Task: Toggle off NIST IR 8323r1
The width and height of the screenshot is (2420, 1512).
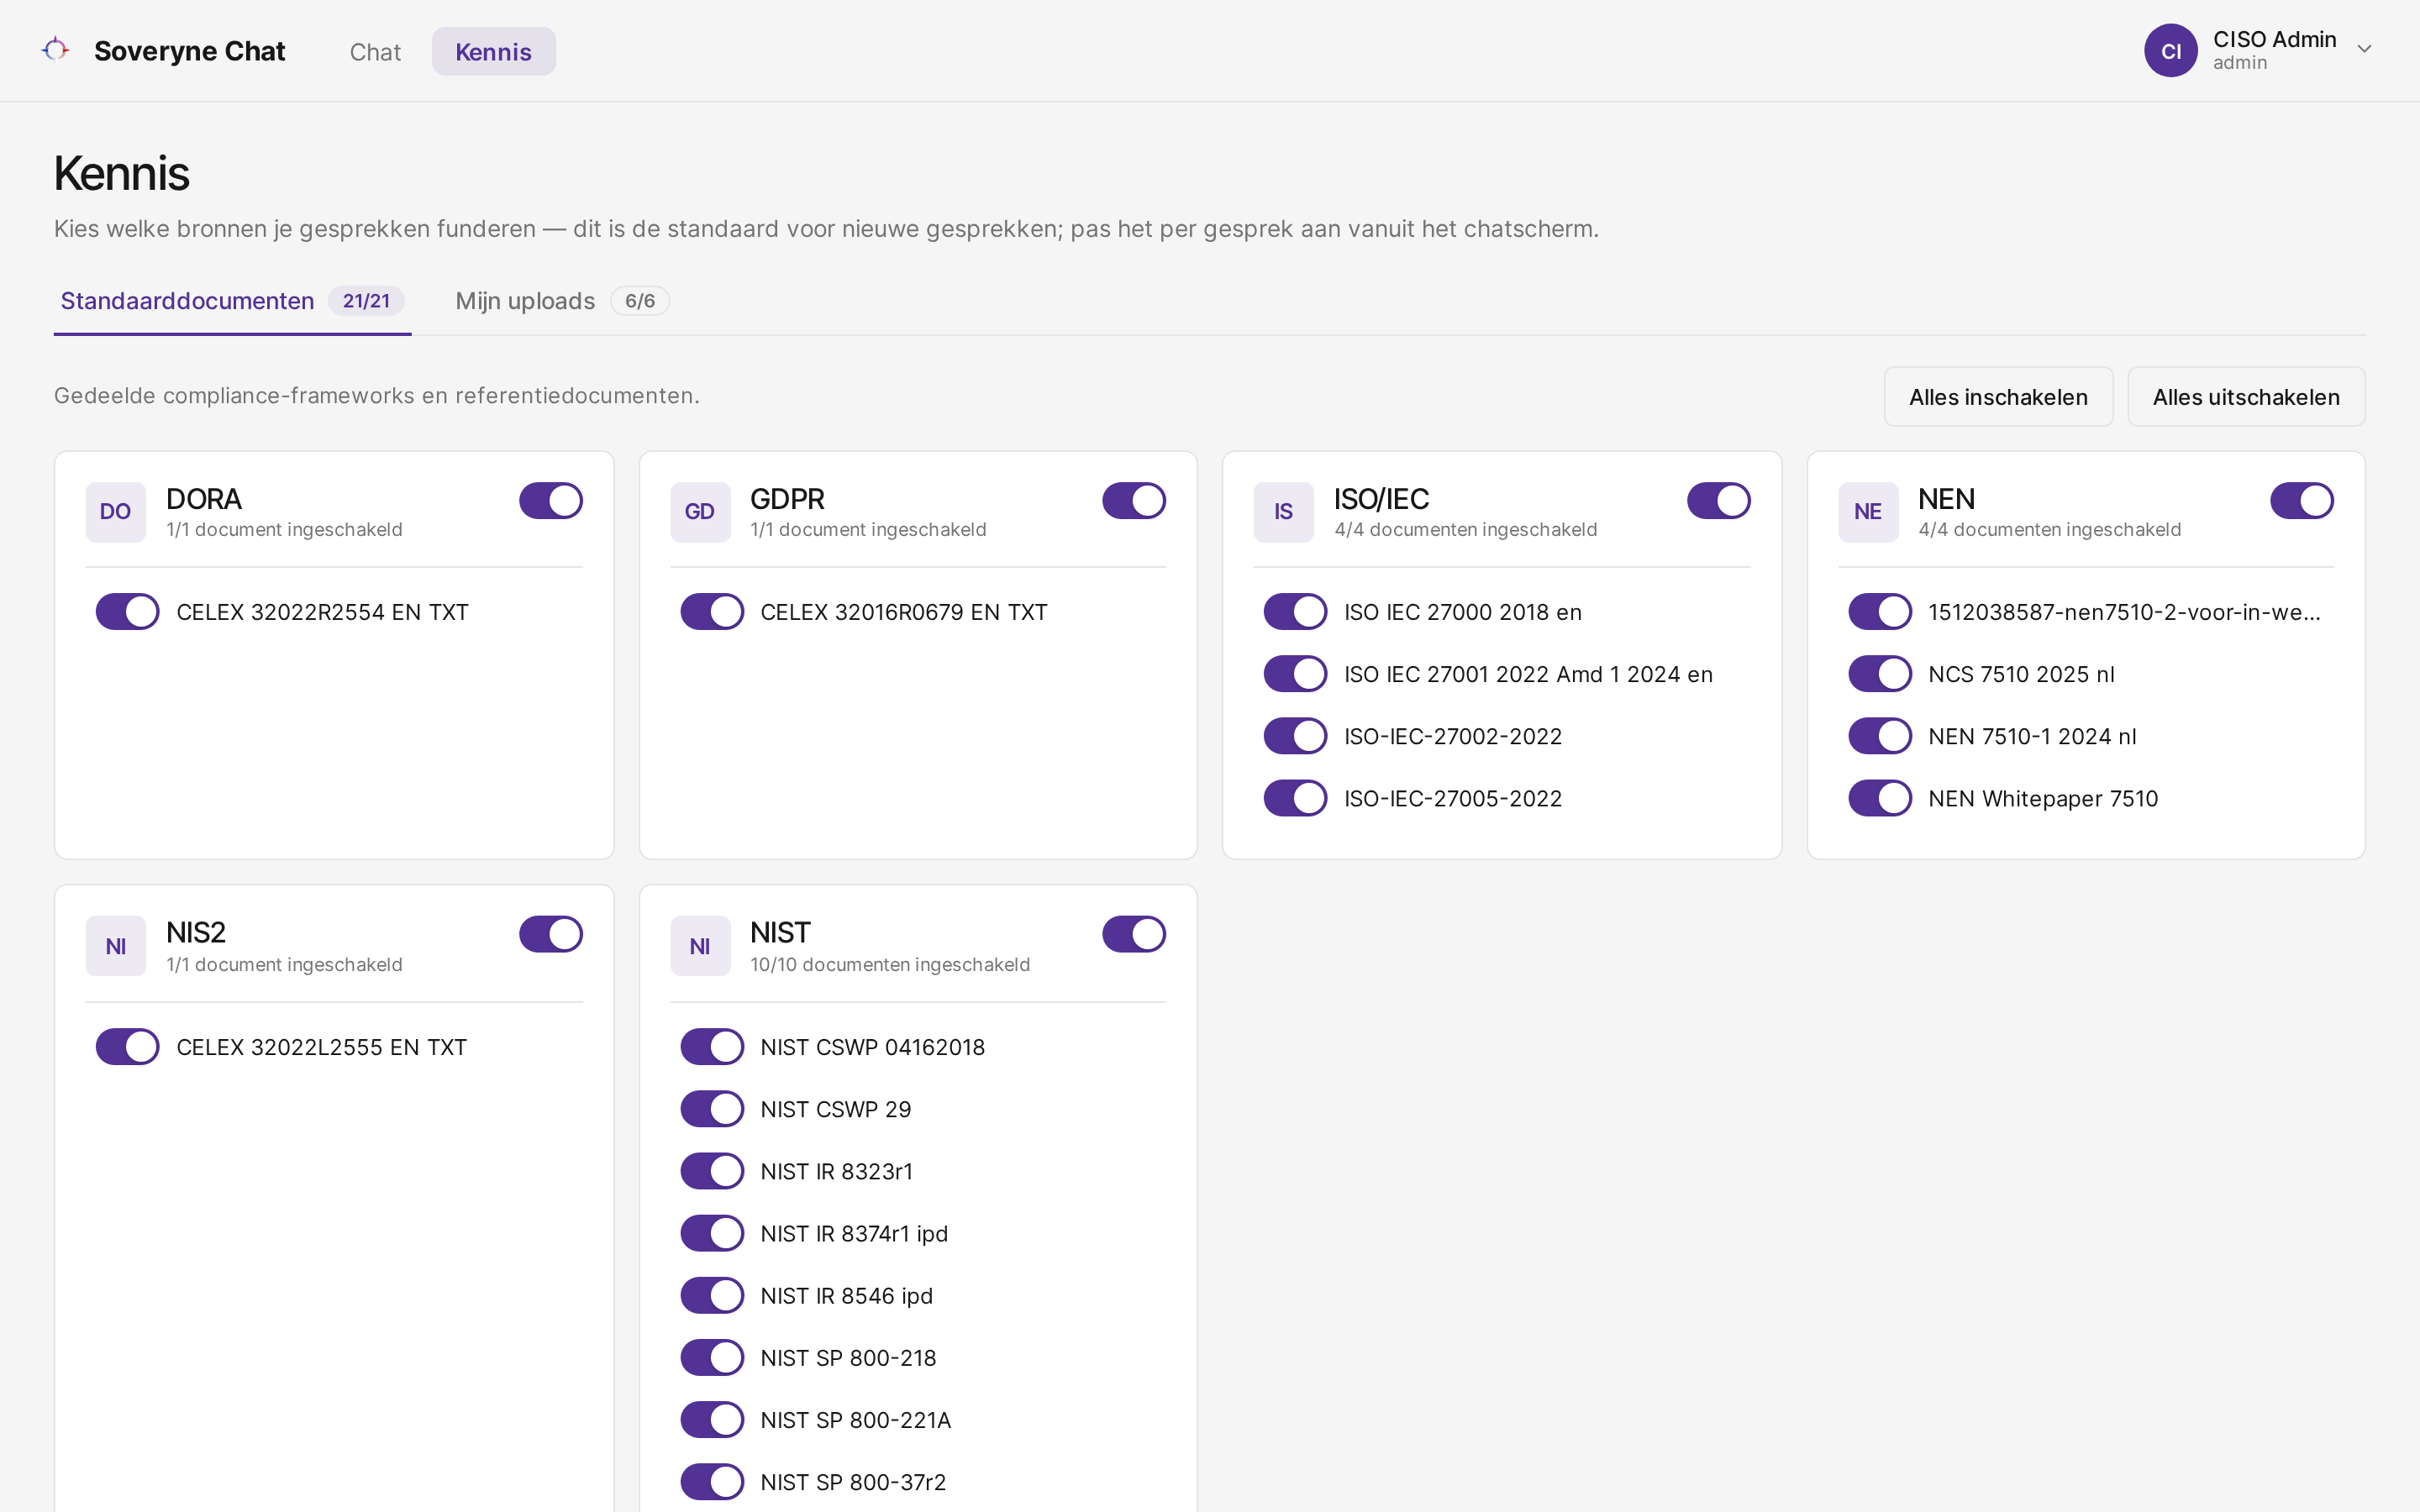Action: [x=712, y=1171]
